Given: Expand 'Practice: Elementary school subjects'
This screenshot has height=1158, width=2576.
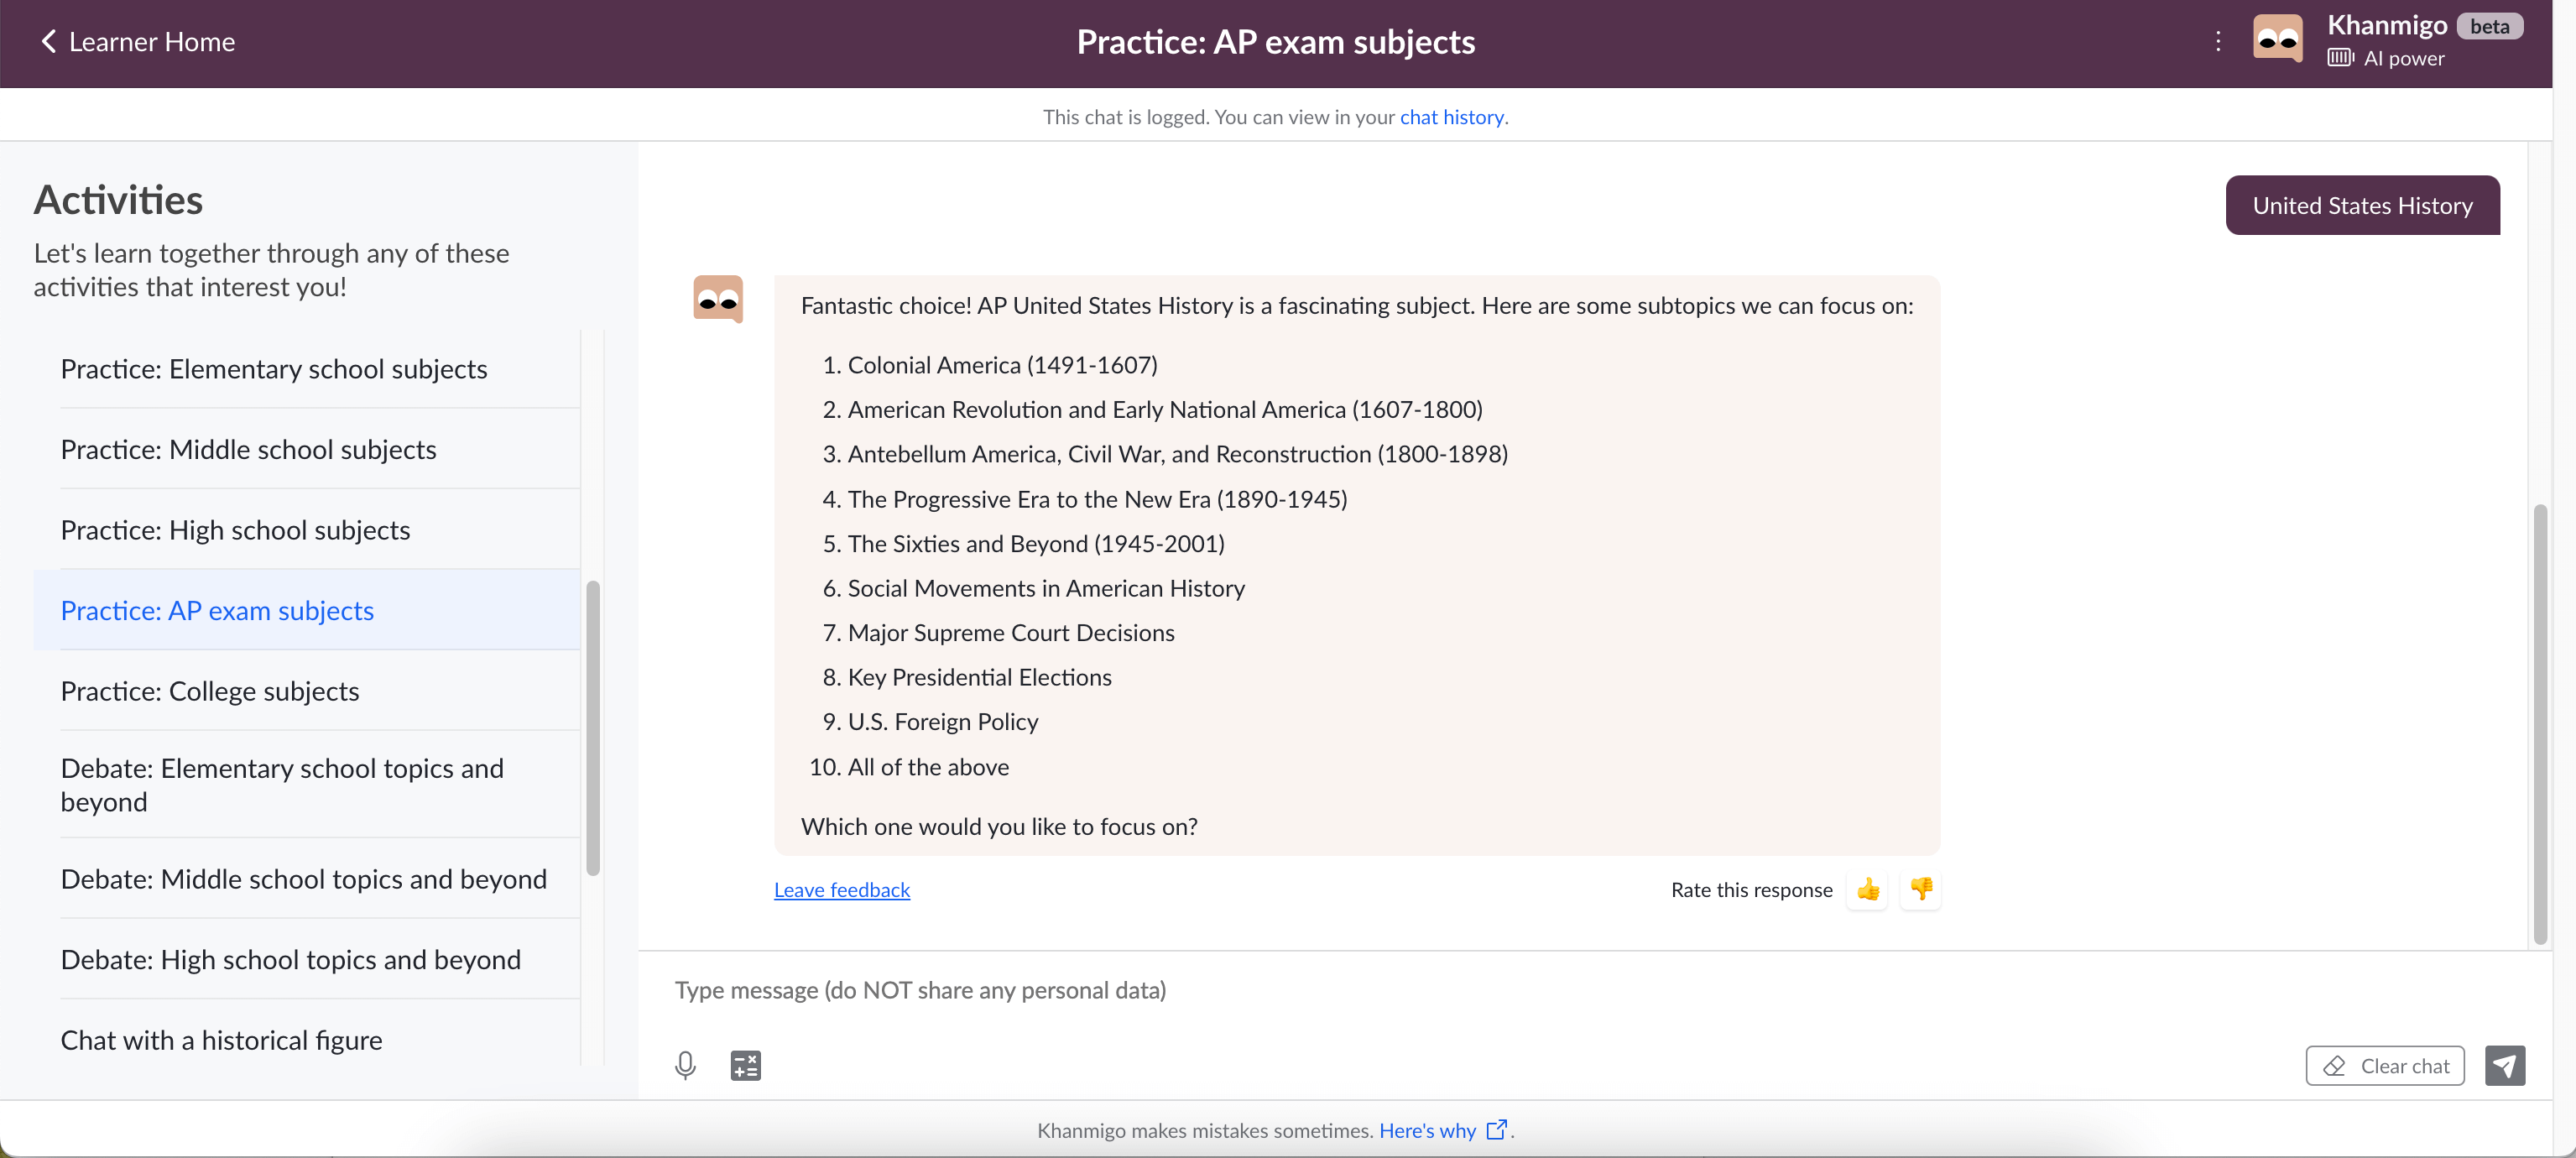Looking at the screenshot, I should pos(274,368).
